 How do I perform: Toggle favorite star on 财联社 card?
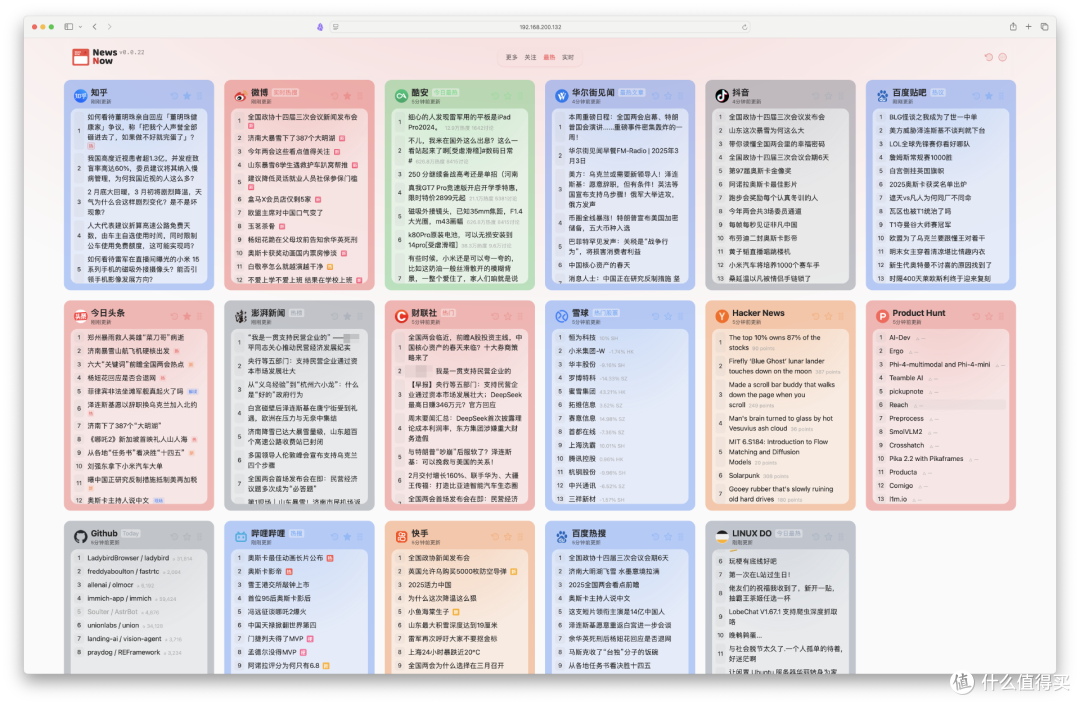[508, 316]
